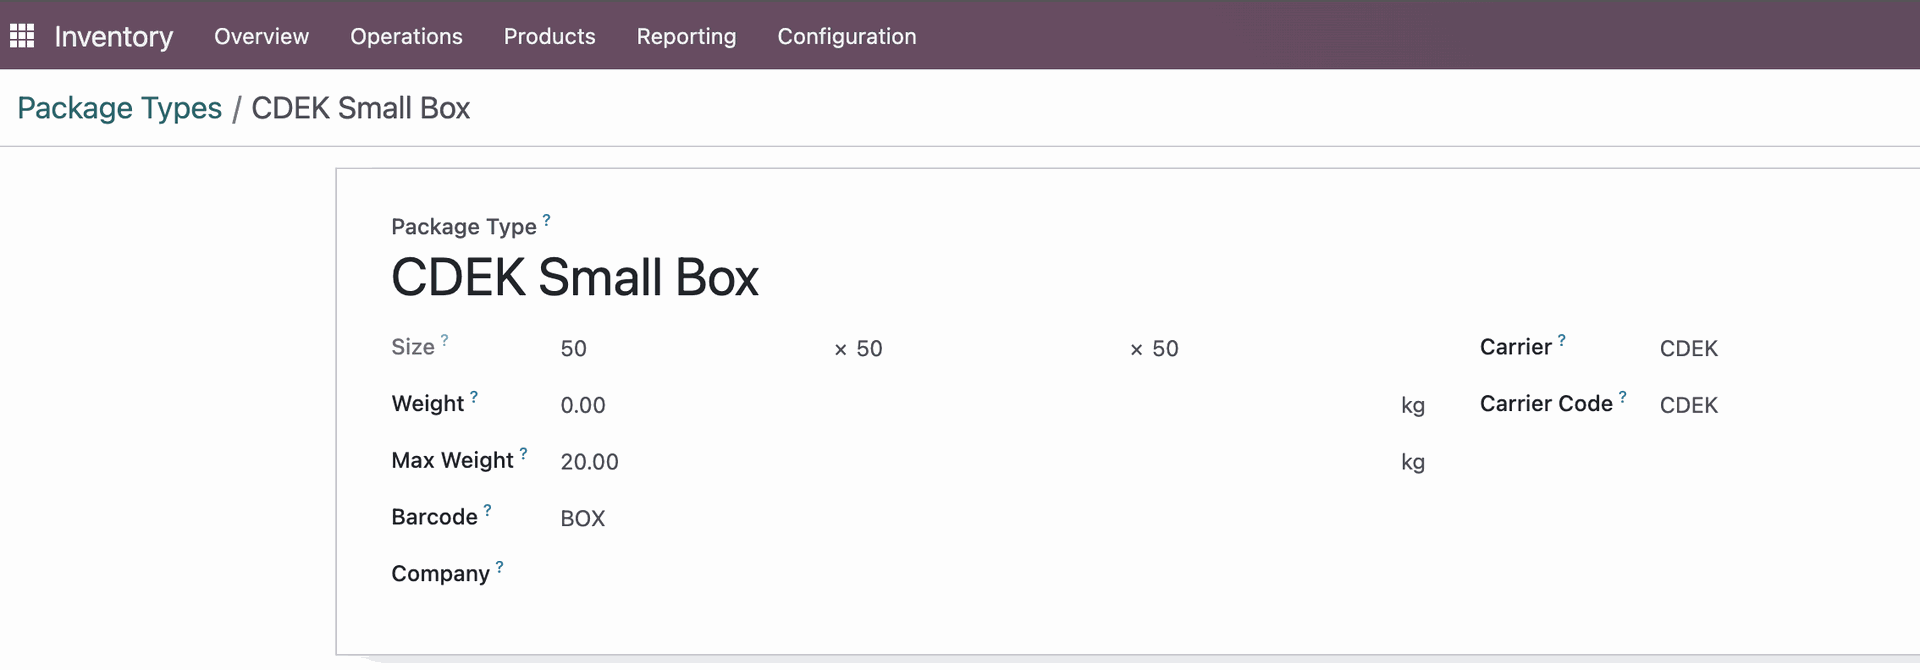Click the Barcode help question mark
The width and height of the screenshot is (1920, 670).
coord(487,510)
